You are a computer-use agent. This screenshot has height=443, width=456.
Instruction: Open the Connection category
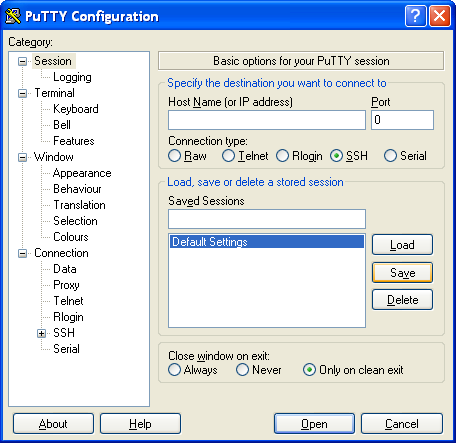61,253
